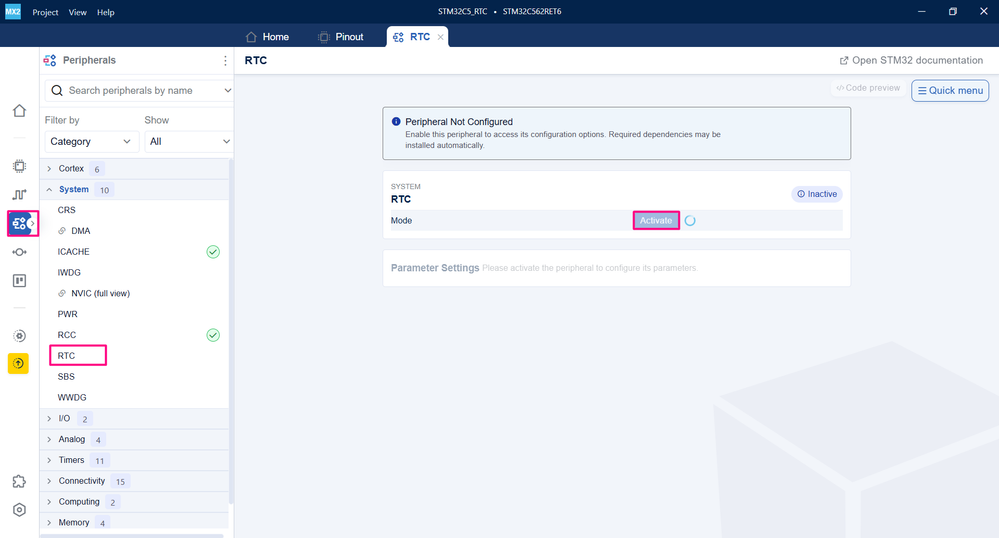Open the hexagon settings icon at sidebar bottom
The image size is (999, 538).
[19, 510]
